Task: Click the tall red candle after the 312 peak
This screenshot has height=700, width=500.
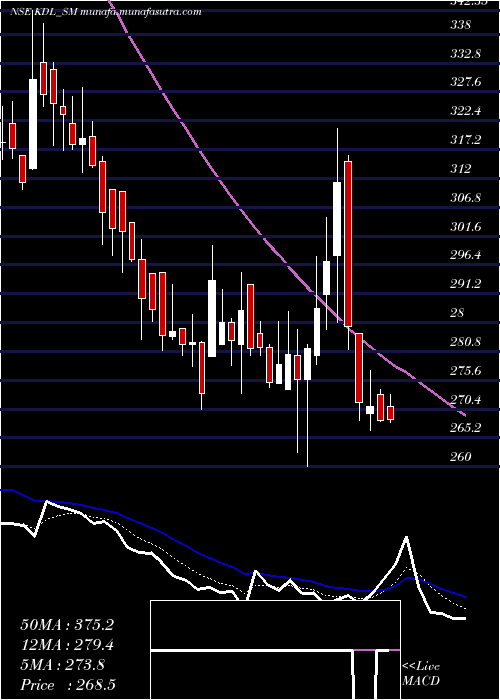Action: pyautogui.click(x=348, y=244)
